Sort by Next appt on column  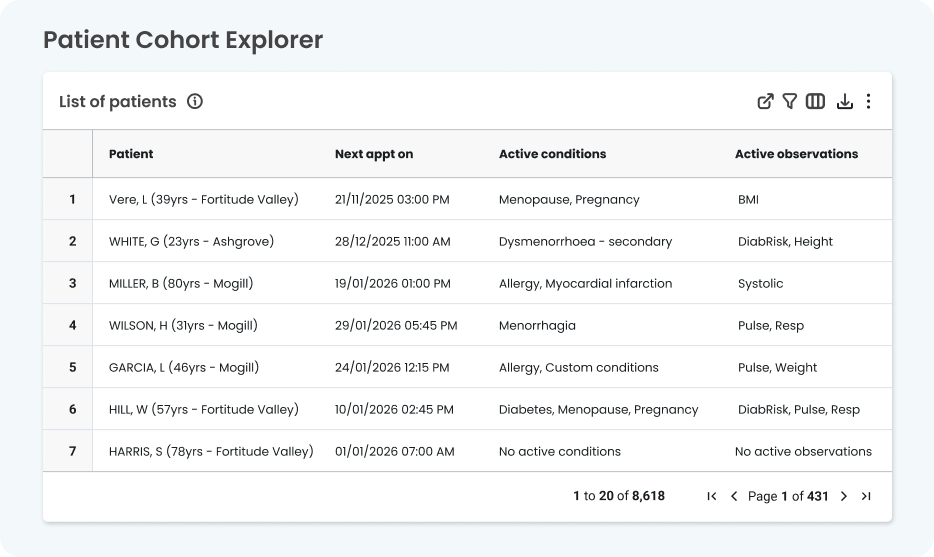coord(373,154)
